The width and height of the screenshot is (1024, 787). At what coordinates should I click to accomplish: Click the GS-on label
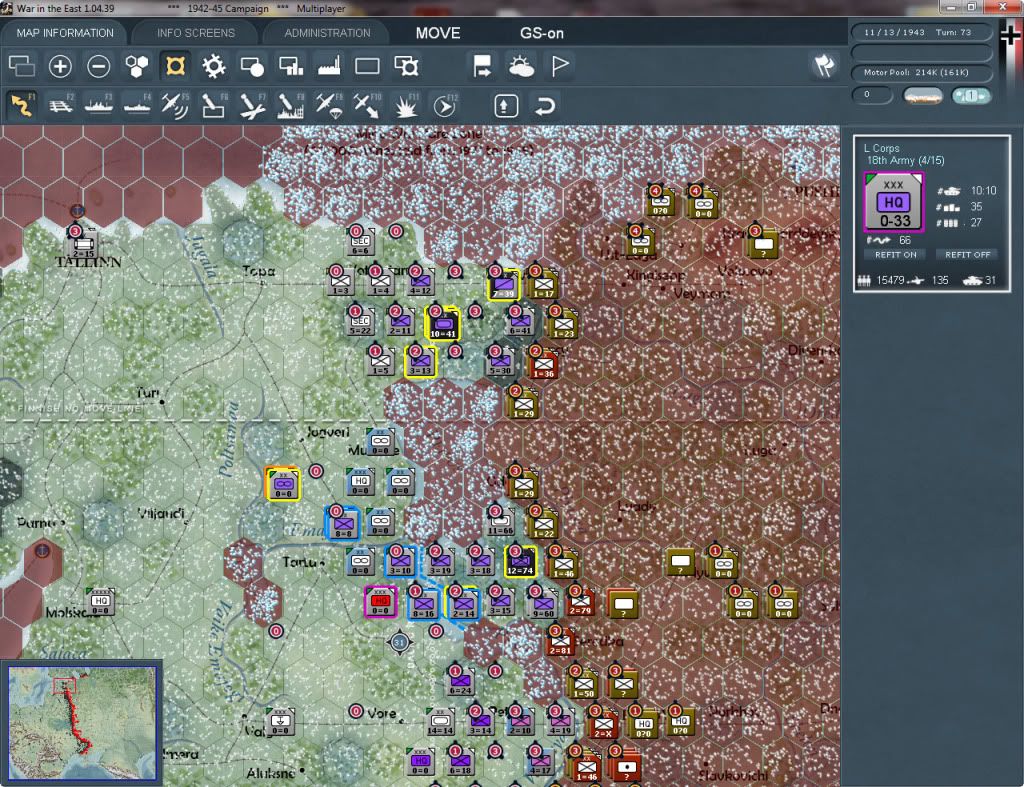[541, 33]
